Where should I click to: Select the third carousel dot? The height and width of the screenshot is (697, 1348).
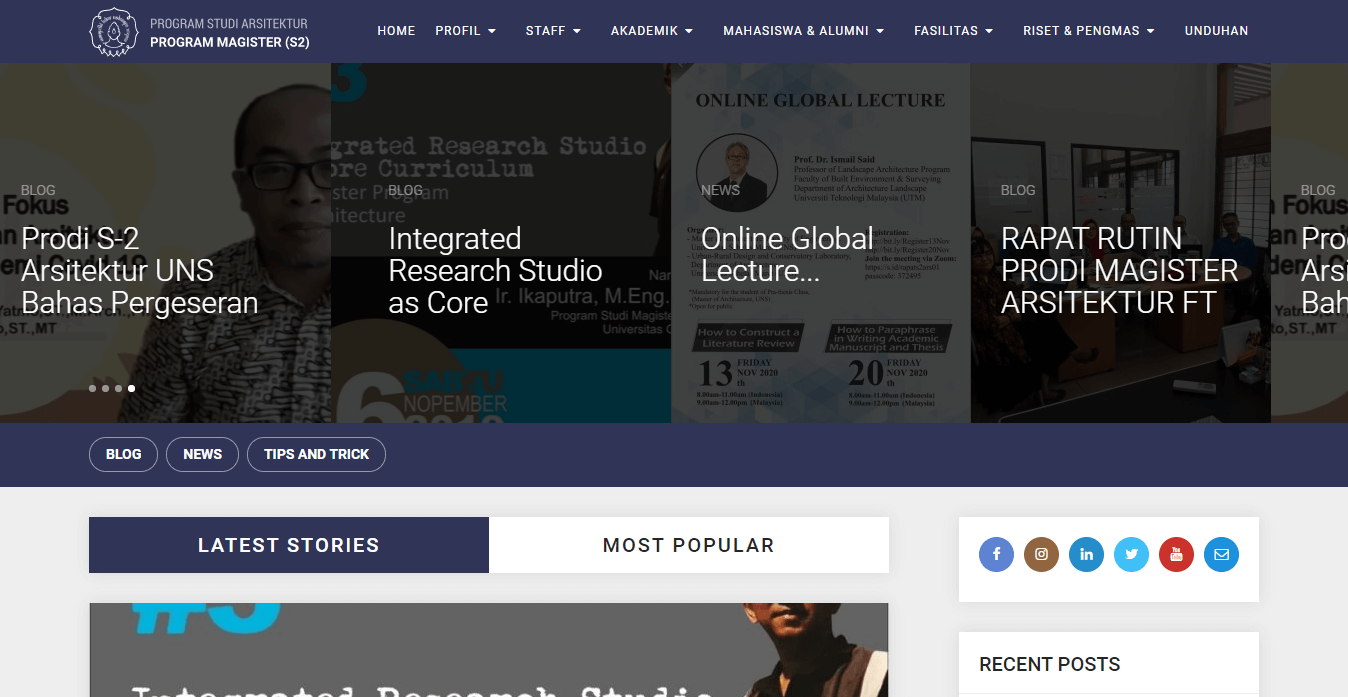click(118, 388)
